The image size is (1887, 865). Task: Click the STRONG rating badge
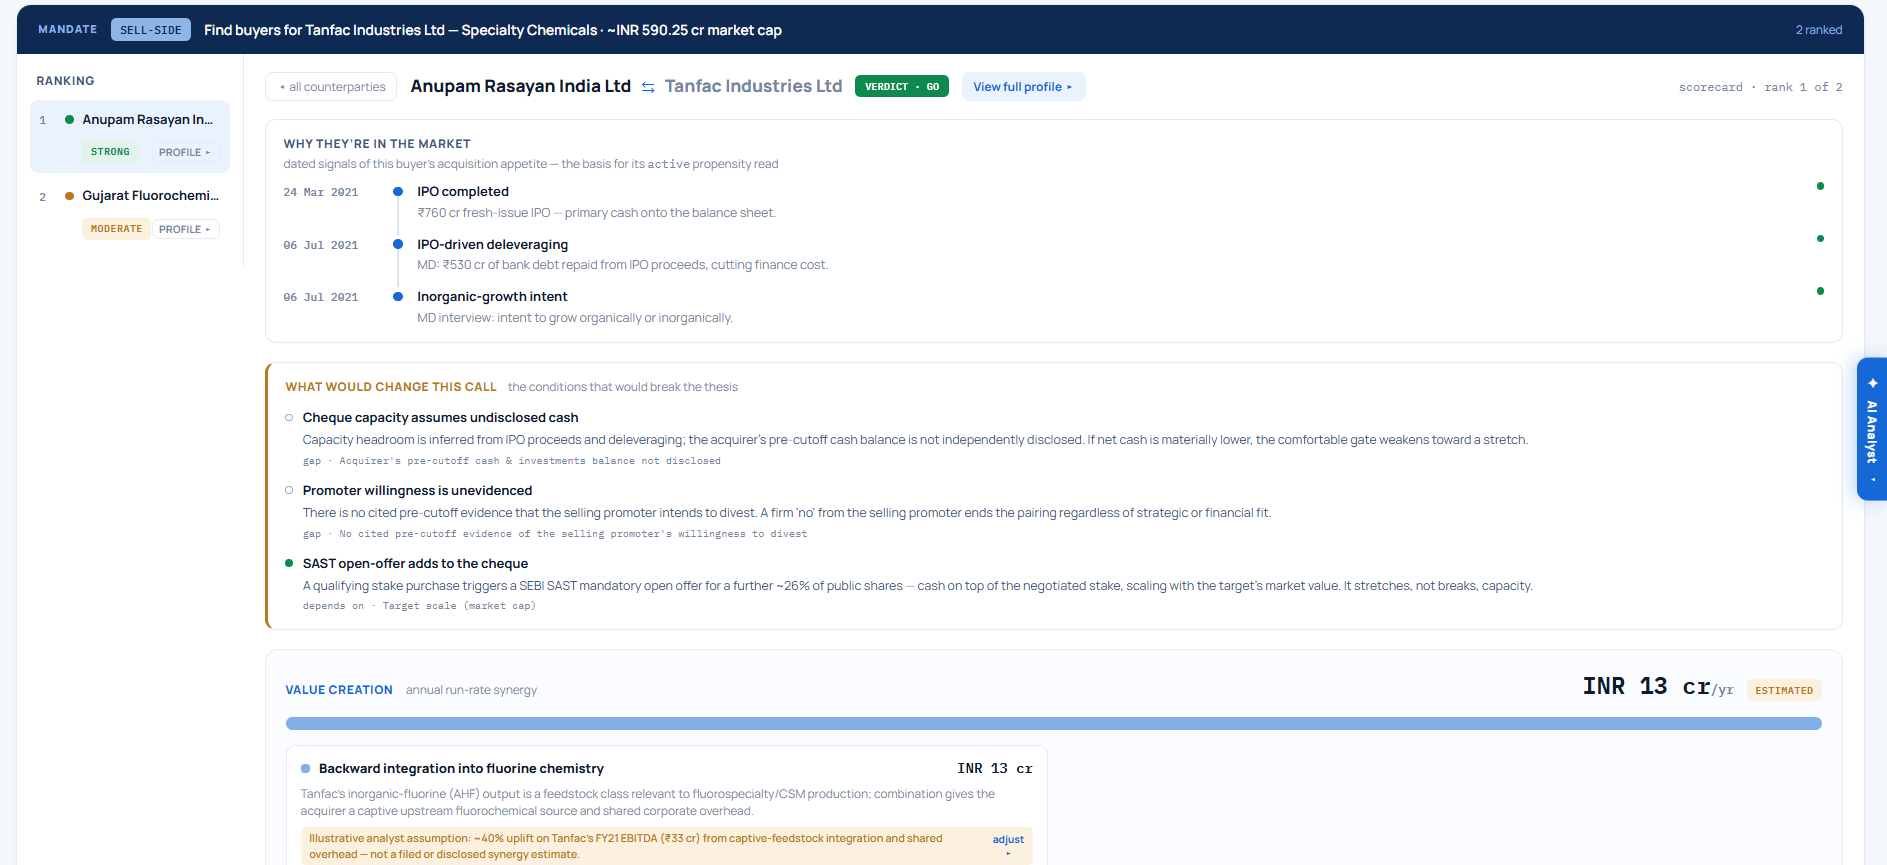pyautogui.click(x=110, y=152)
